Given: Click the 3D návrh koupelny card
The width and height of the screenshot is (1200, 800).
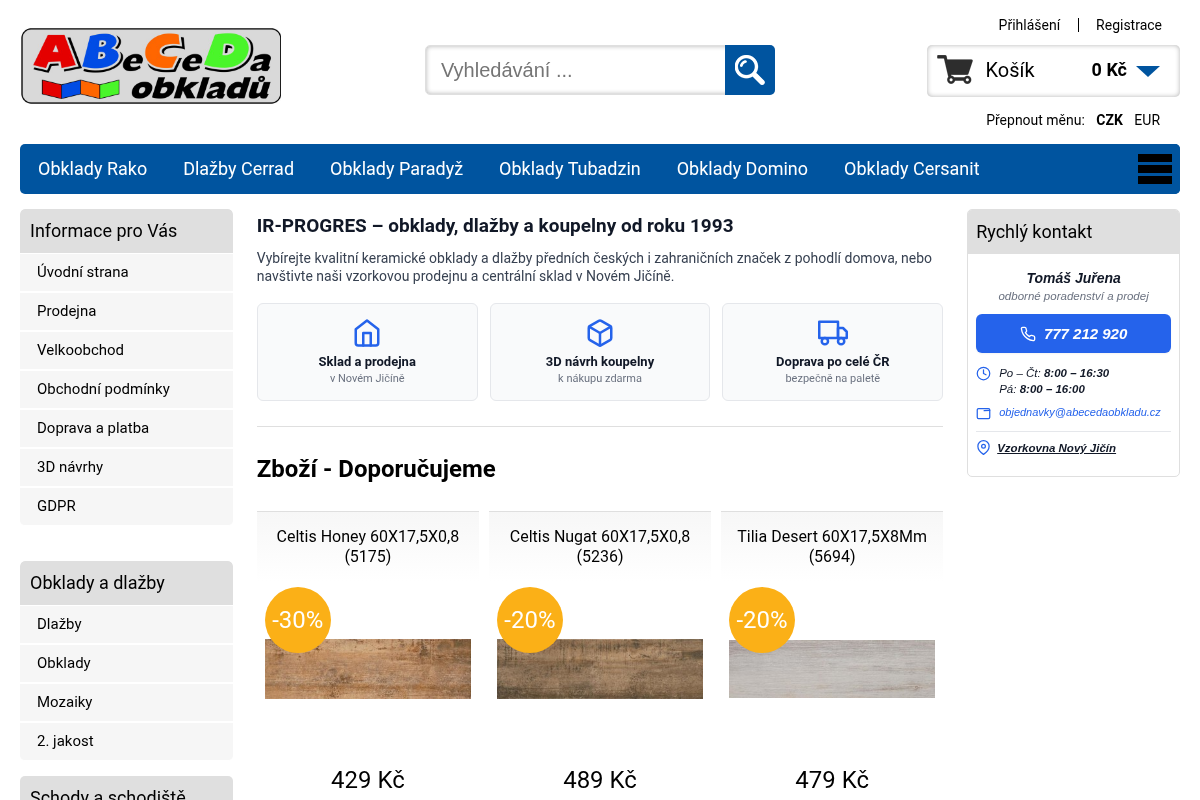Looking at the screenshot, I should point(600,352).
